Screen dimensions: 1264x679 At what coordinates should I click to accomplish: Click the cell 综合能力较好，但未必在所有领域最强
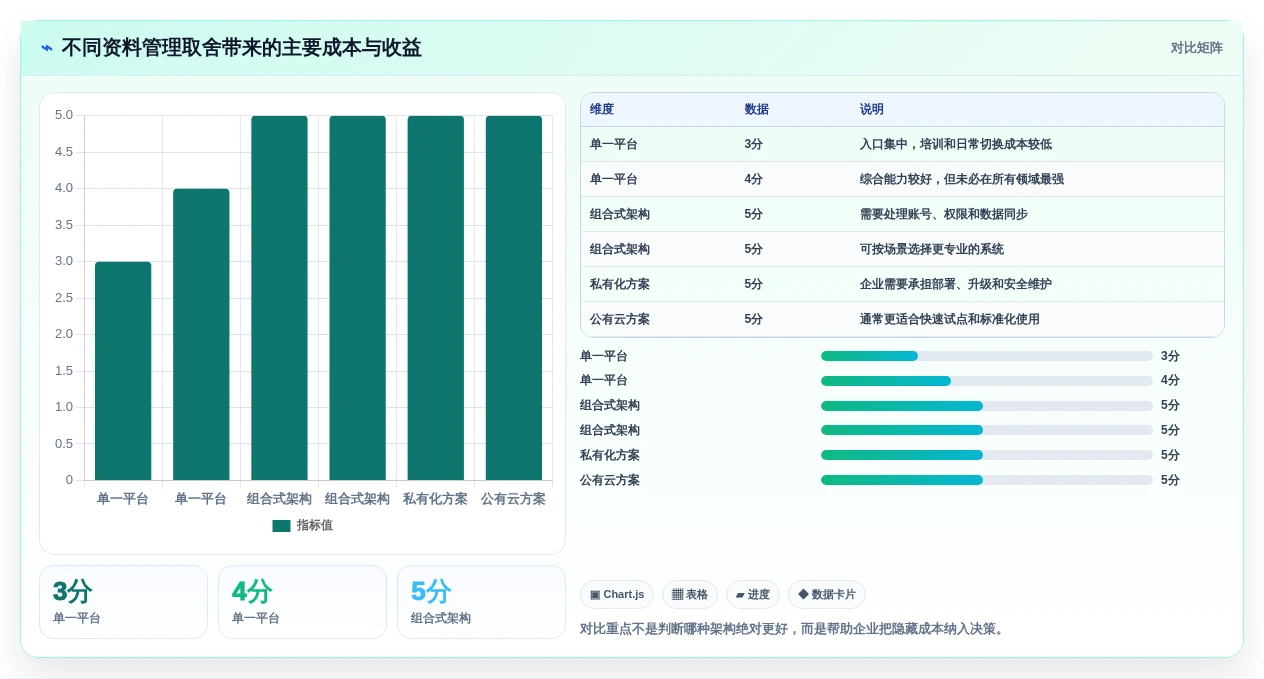pos(962,179)
